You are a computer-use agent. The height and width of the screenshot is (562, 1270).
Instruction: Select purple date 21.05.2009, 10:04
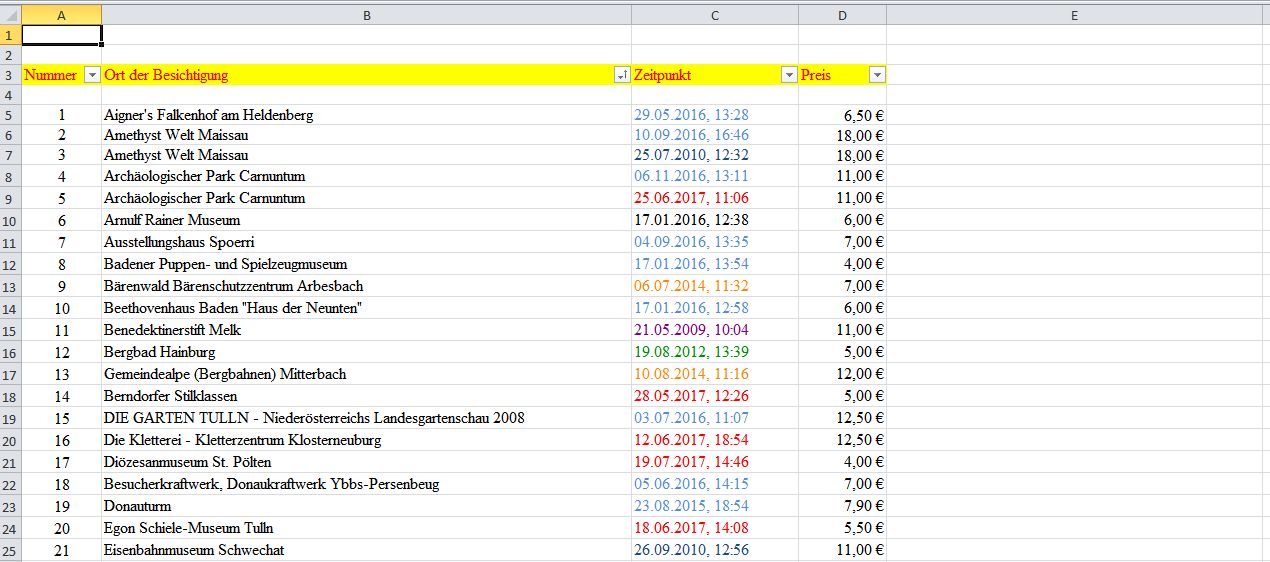(x=715, y=330)
